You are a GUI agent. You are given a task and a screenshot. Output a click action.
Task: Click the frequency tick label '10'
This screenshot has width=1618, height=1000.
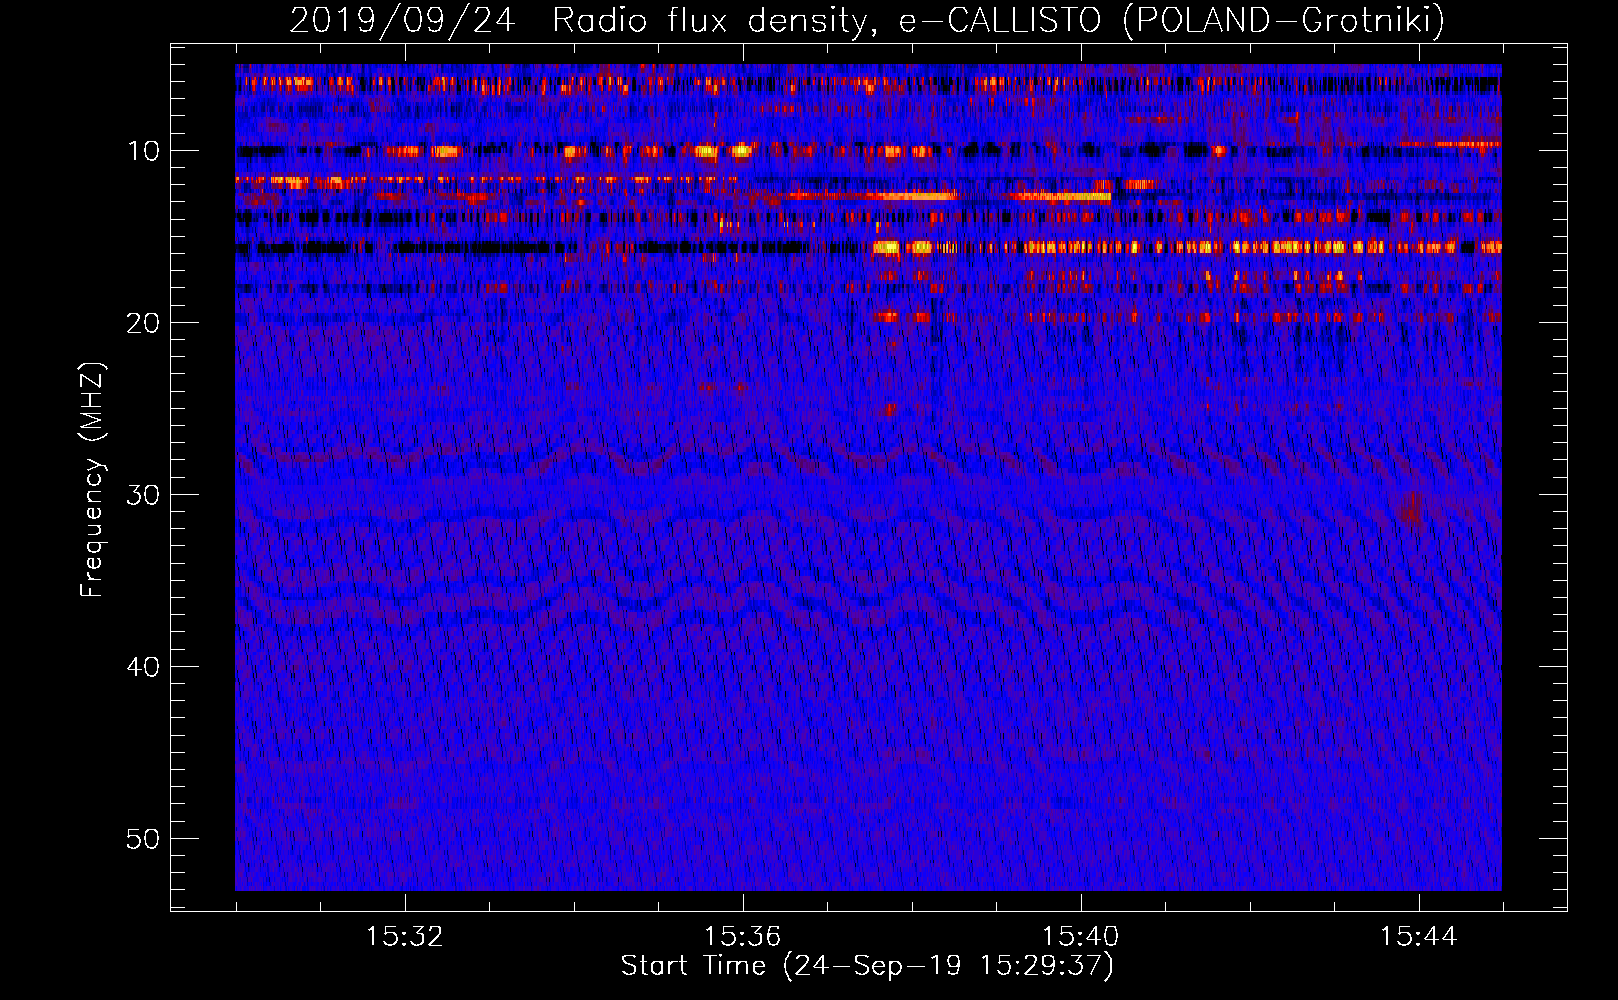[x=144, y=151]
